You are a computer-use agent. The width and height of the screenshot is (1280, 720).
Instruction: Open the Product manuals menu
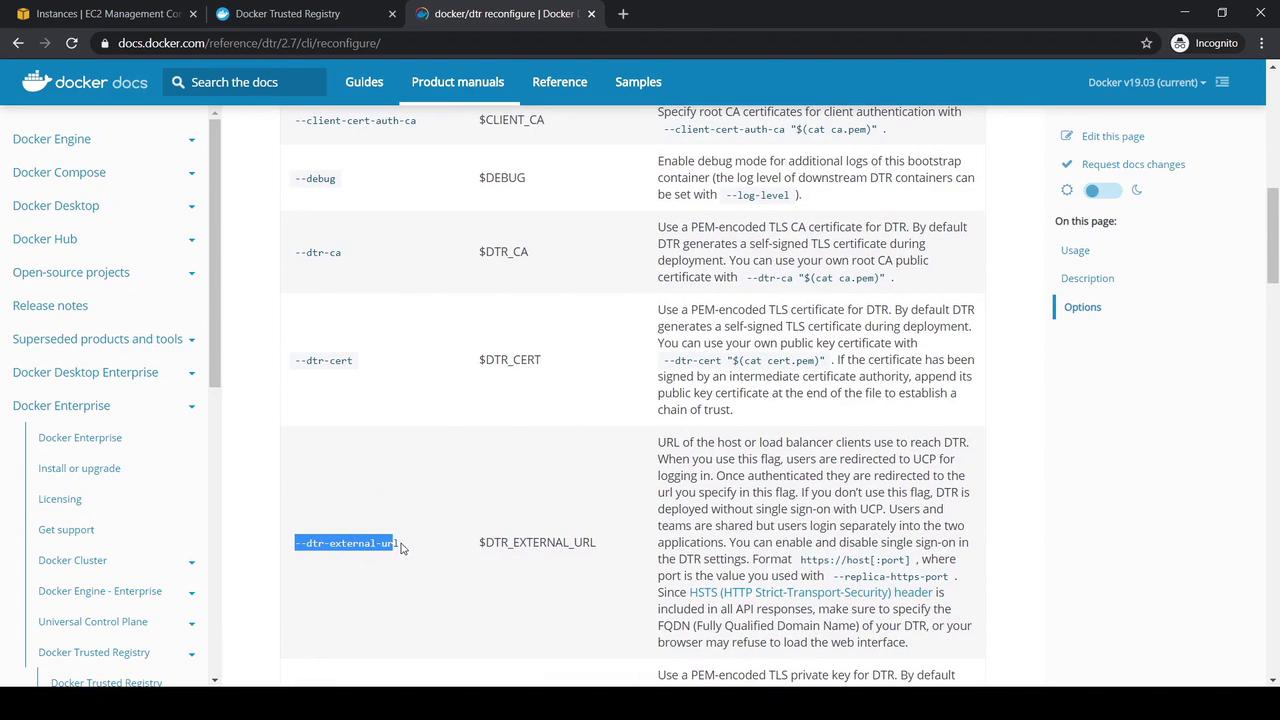[x=457, y=82]
